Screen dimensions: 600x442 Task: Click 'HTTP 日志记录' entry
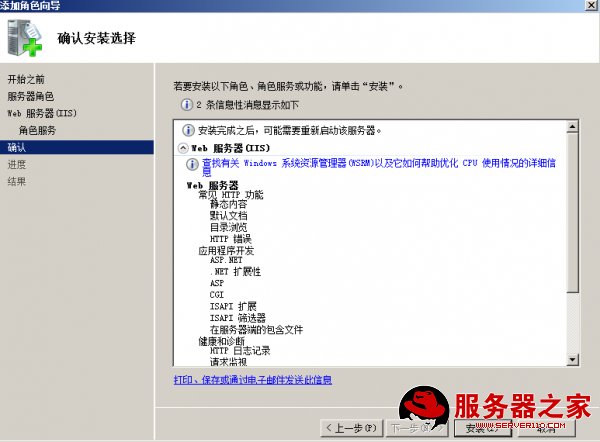[x=240, y=351]
